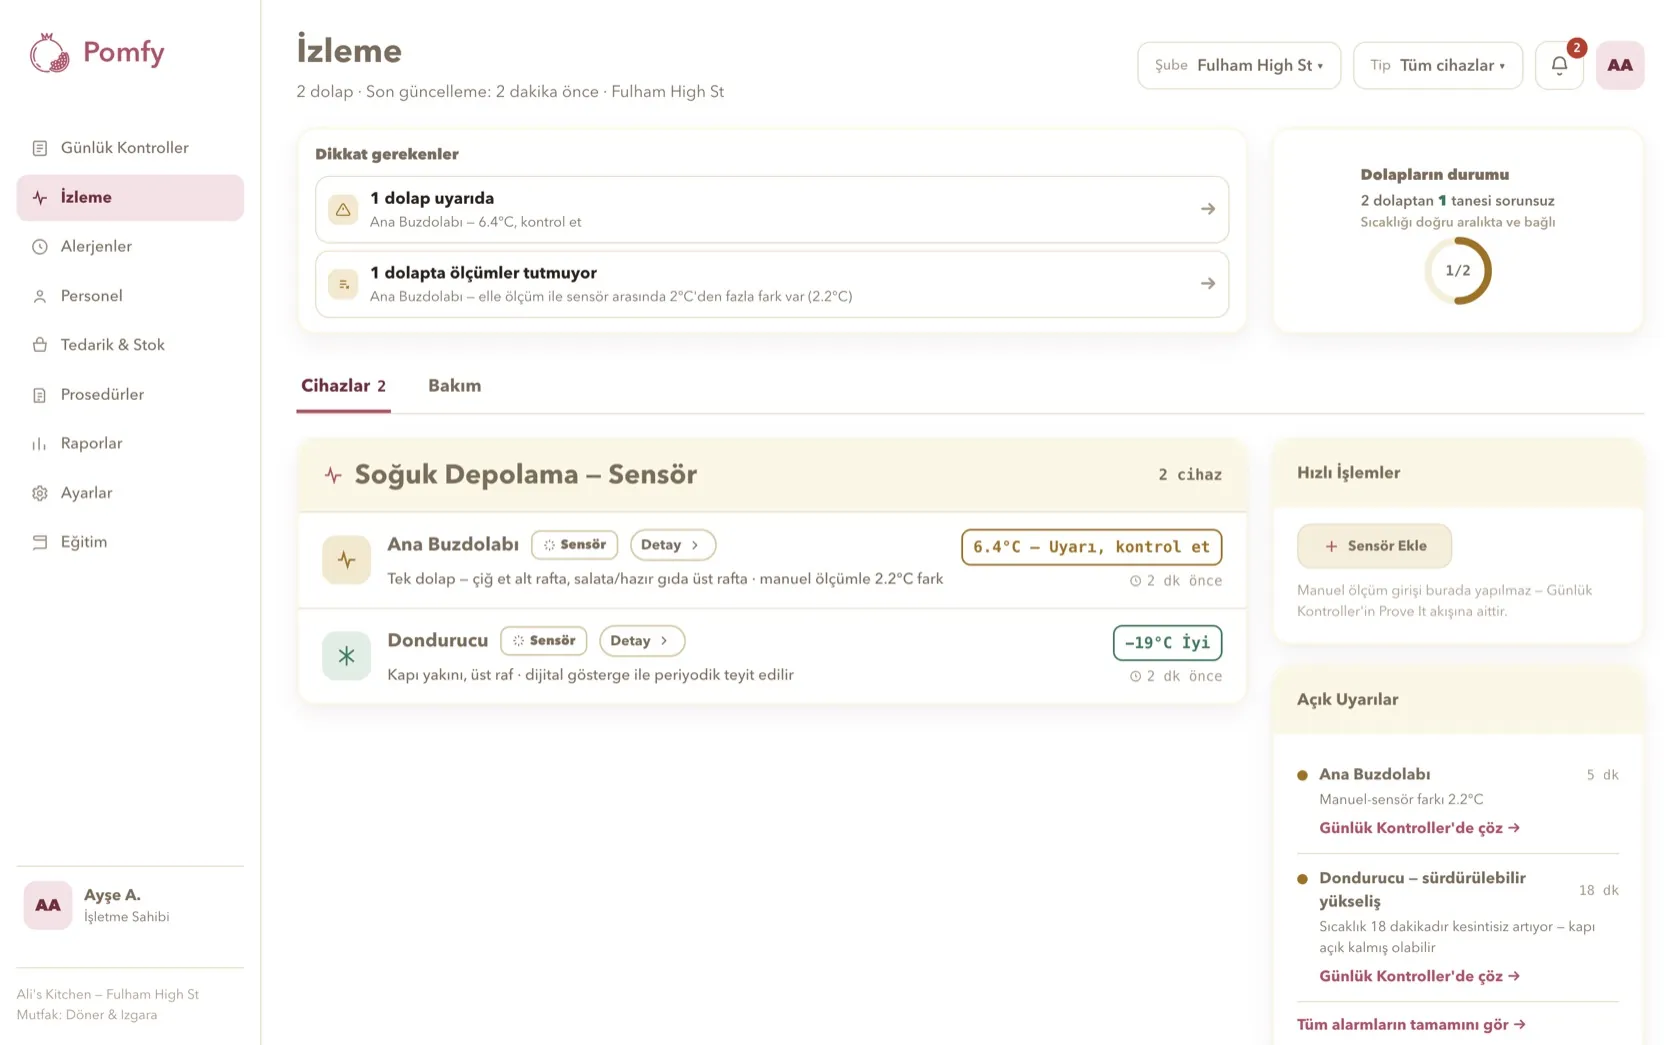Click the 2 cihaz count label

pos(1190,475)
